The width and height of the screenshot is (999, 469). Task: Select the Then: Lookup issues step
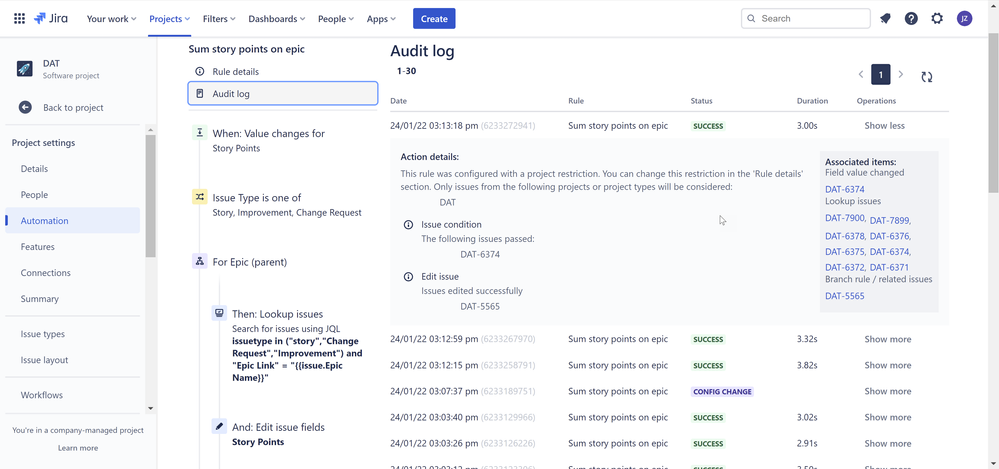pyautogui.click(x=277, y=314)
